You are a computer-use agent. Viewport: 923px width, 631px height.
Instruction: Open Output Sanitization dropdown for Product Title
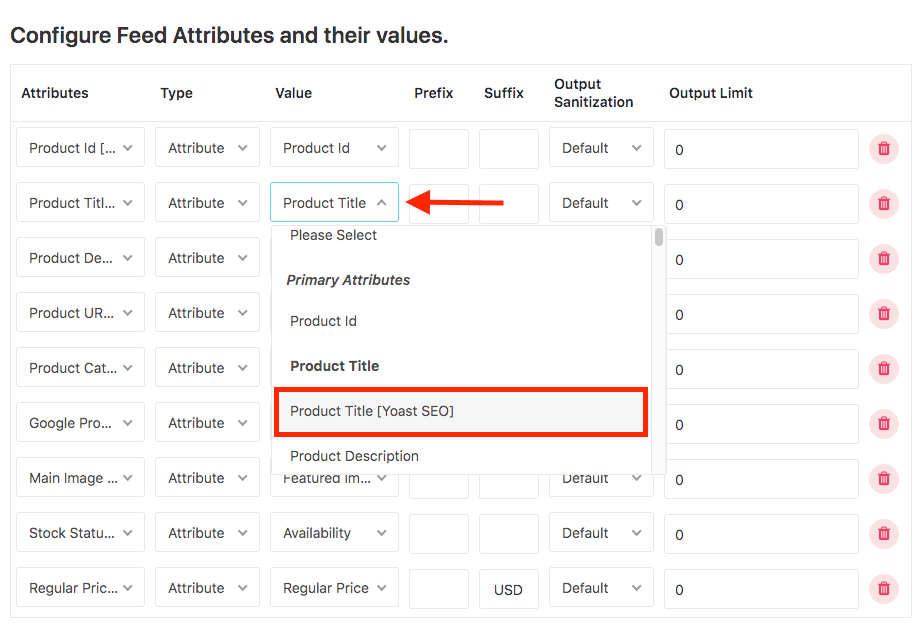(x=601, y=202)
